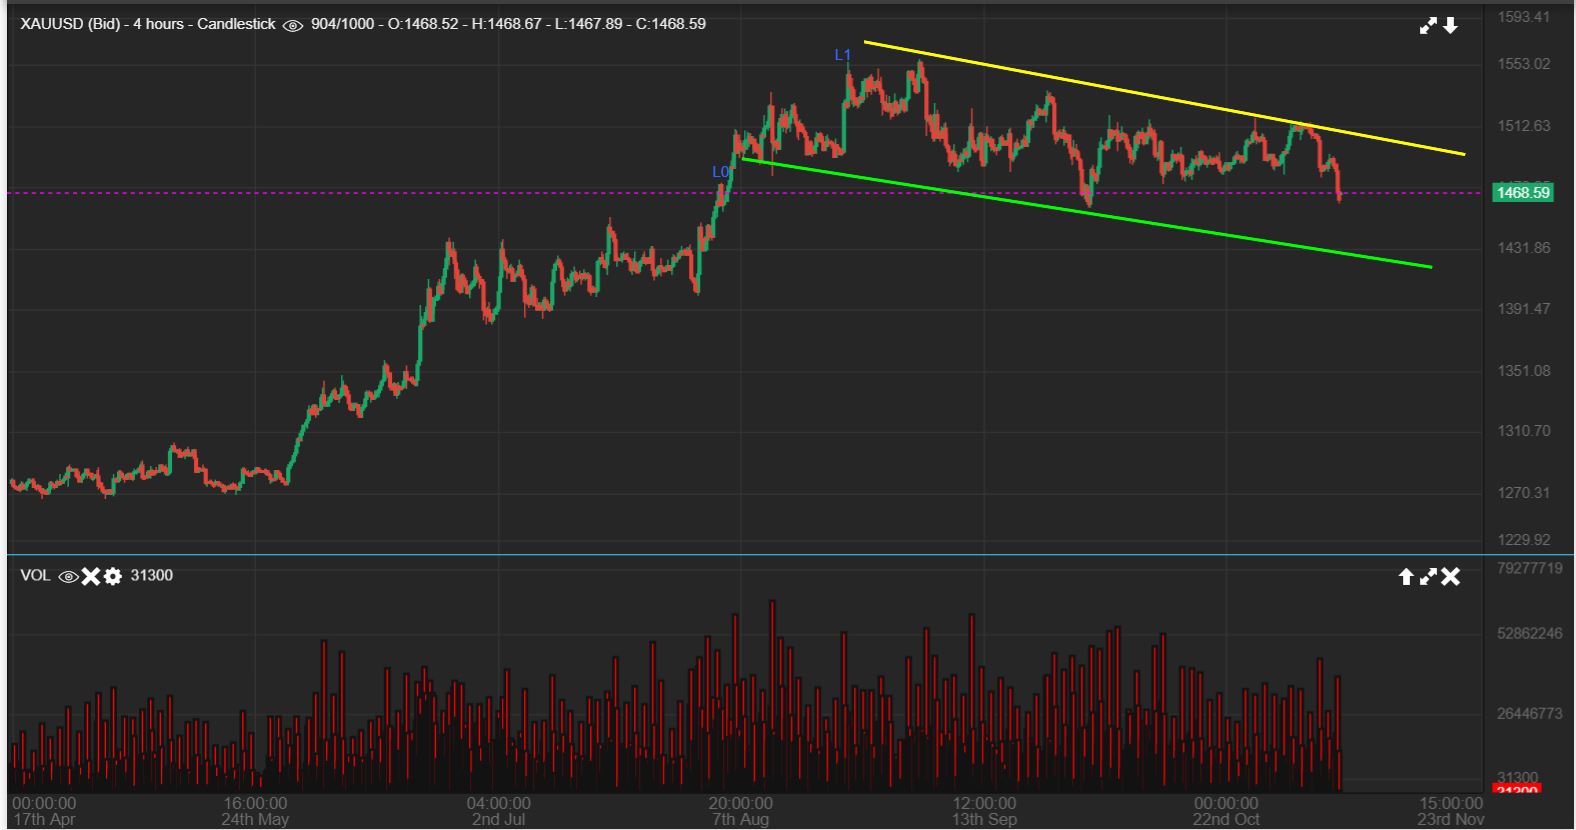Click the H:1468.67 high value in header

tap(507, 24)
